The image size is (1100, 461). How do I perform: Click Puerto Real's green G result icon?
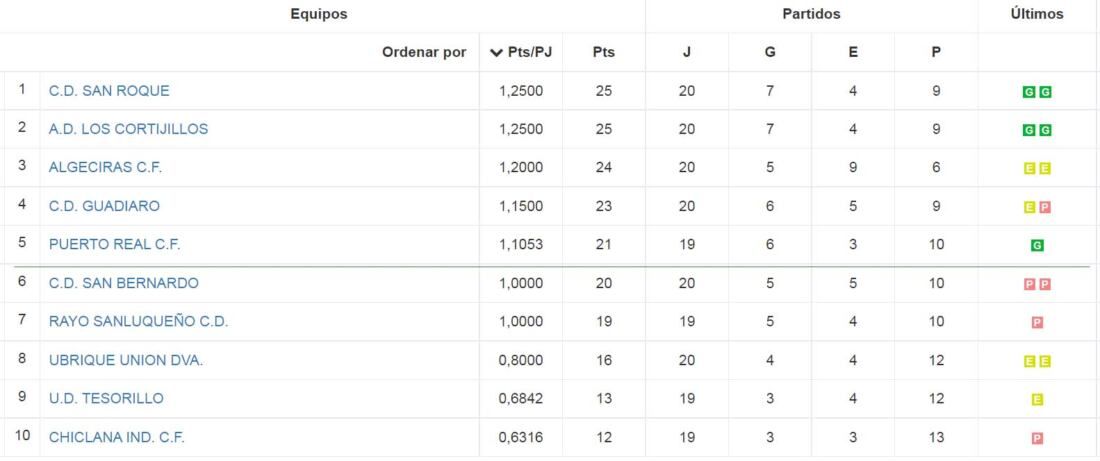pyautogui.click(x=1037, y=246)
